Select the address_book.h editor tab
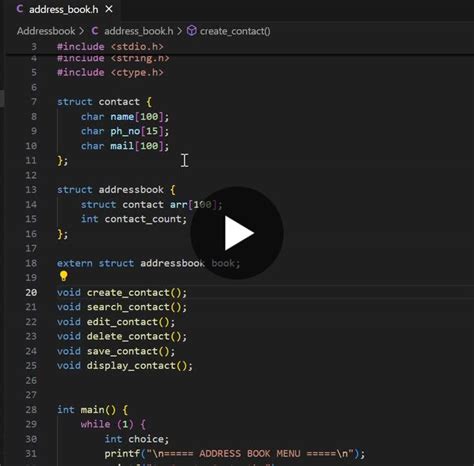This screenshot has height=466, width=474. pyautogui.click(x=64, y=10)
